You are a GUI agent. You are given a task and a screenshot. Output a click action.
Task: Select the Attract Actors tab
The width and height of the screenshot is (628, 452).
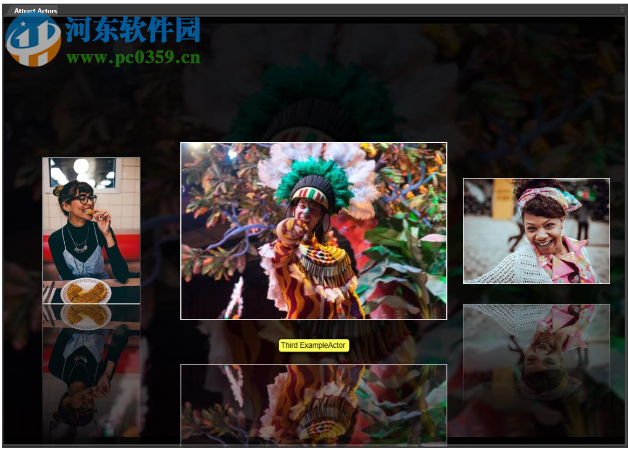33,11
